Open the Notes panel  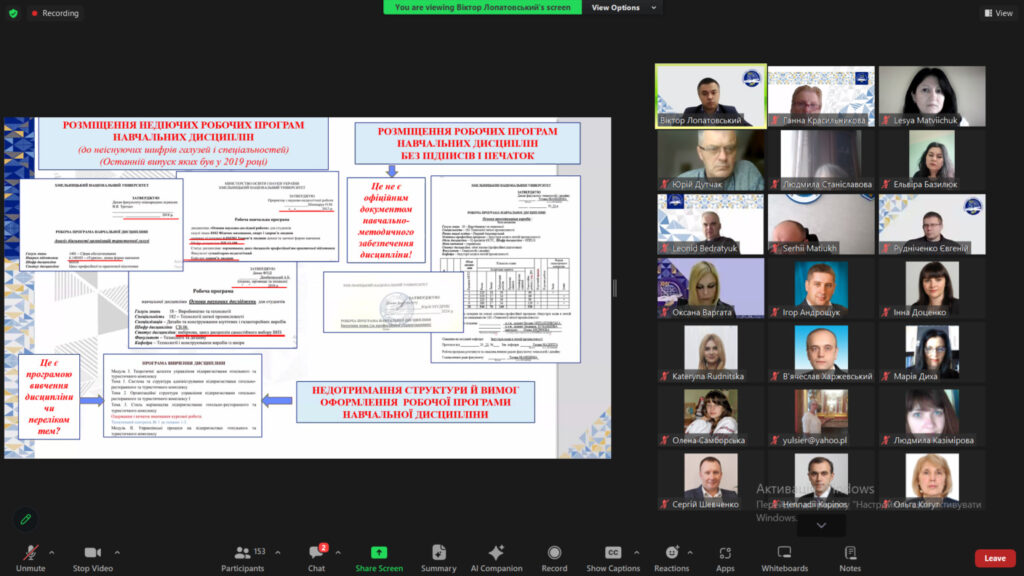[x=850, y=557]
